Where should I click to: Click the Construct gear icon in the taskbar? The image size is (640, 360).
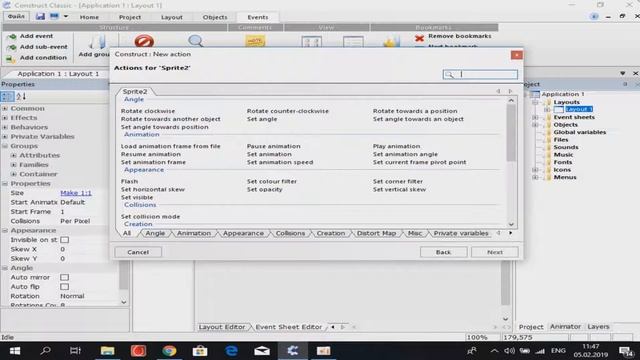pyautogui.click(x=292, y=351)
